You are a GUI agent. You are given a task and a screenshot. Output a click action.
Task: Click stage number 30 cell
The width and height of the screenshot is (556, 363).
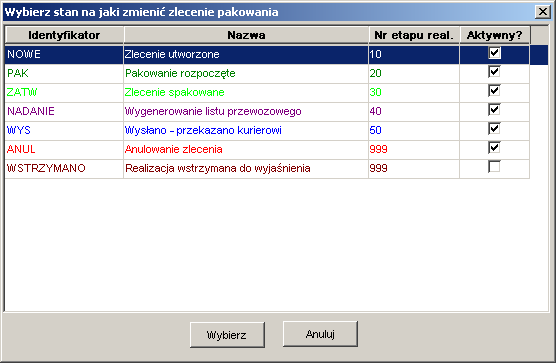click(414, 93)
